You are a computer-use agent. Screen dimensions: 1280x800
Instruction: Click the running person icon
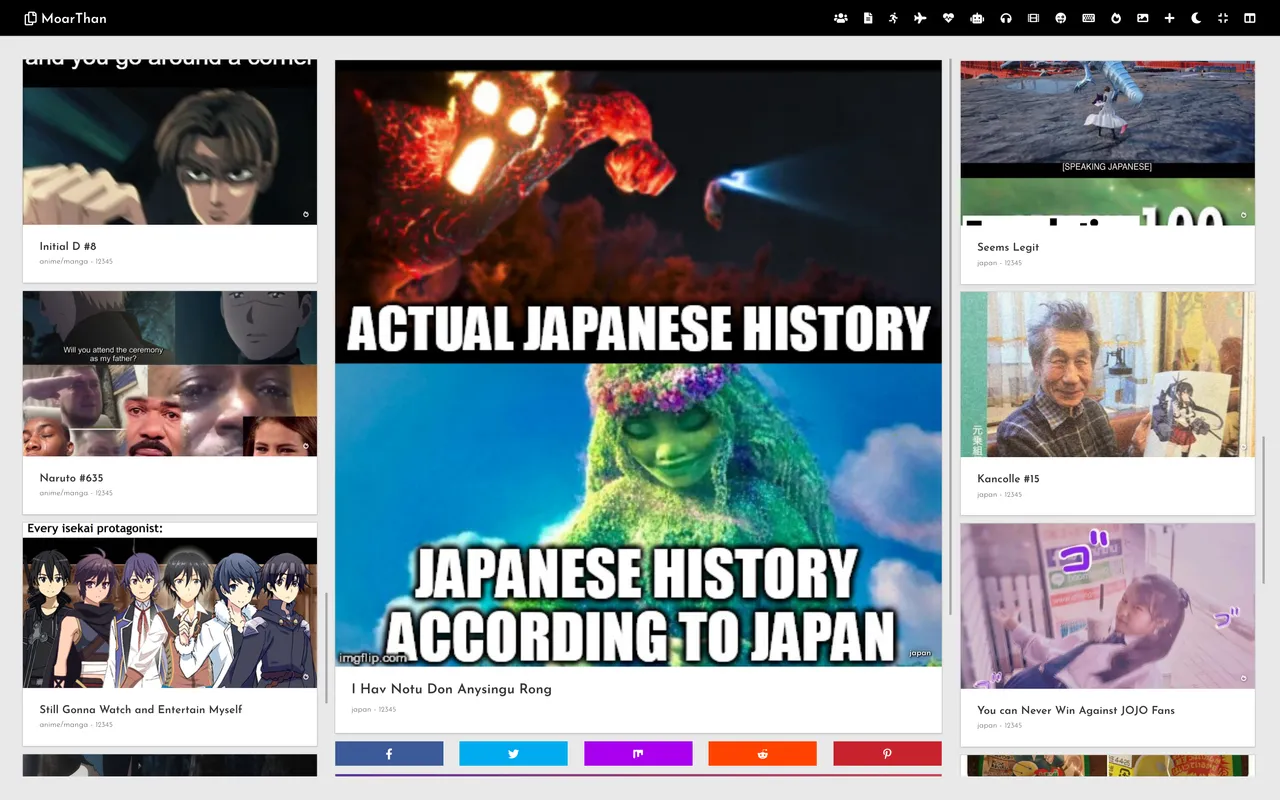(894, 18)
